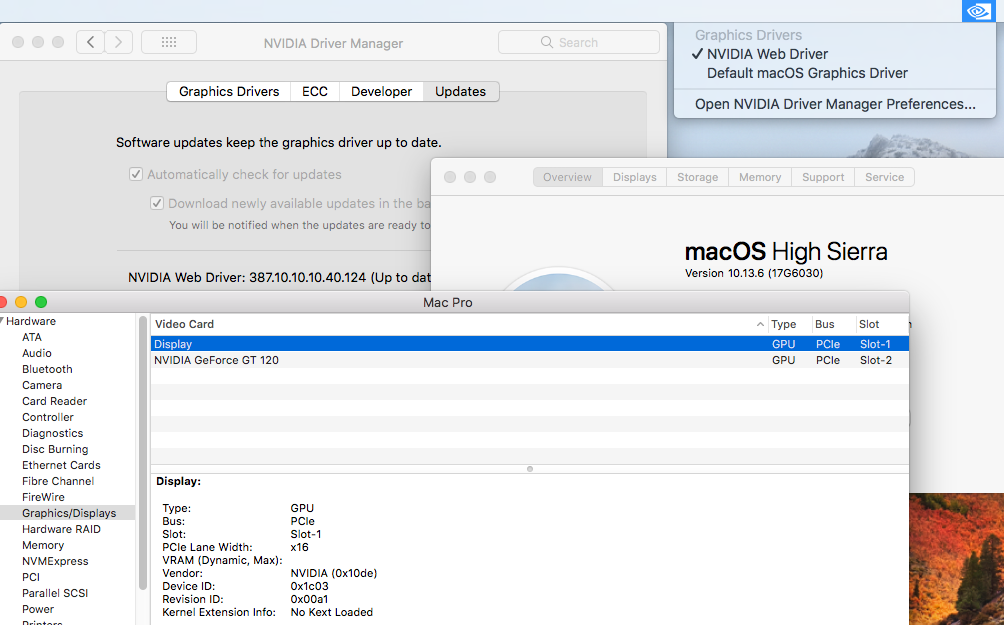
Task: Select Power in the sidebar
Action: (38, 609)
